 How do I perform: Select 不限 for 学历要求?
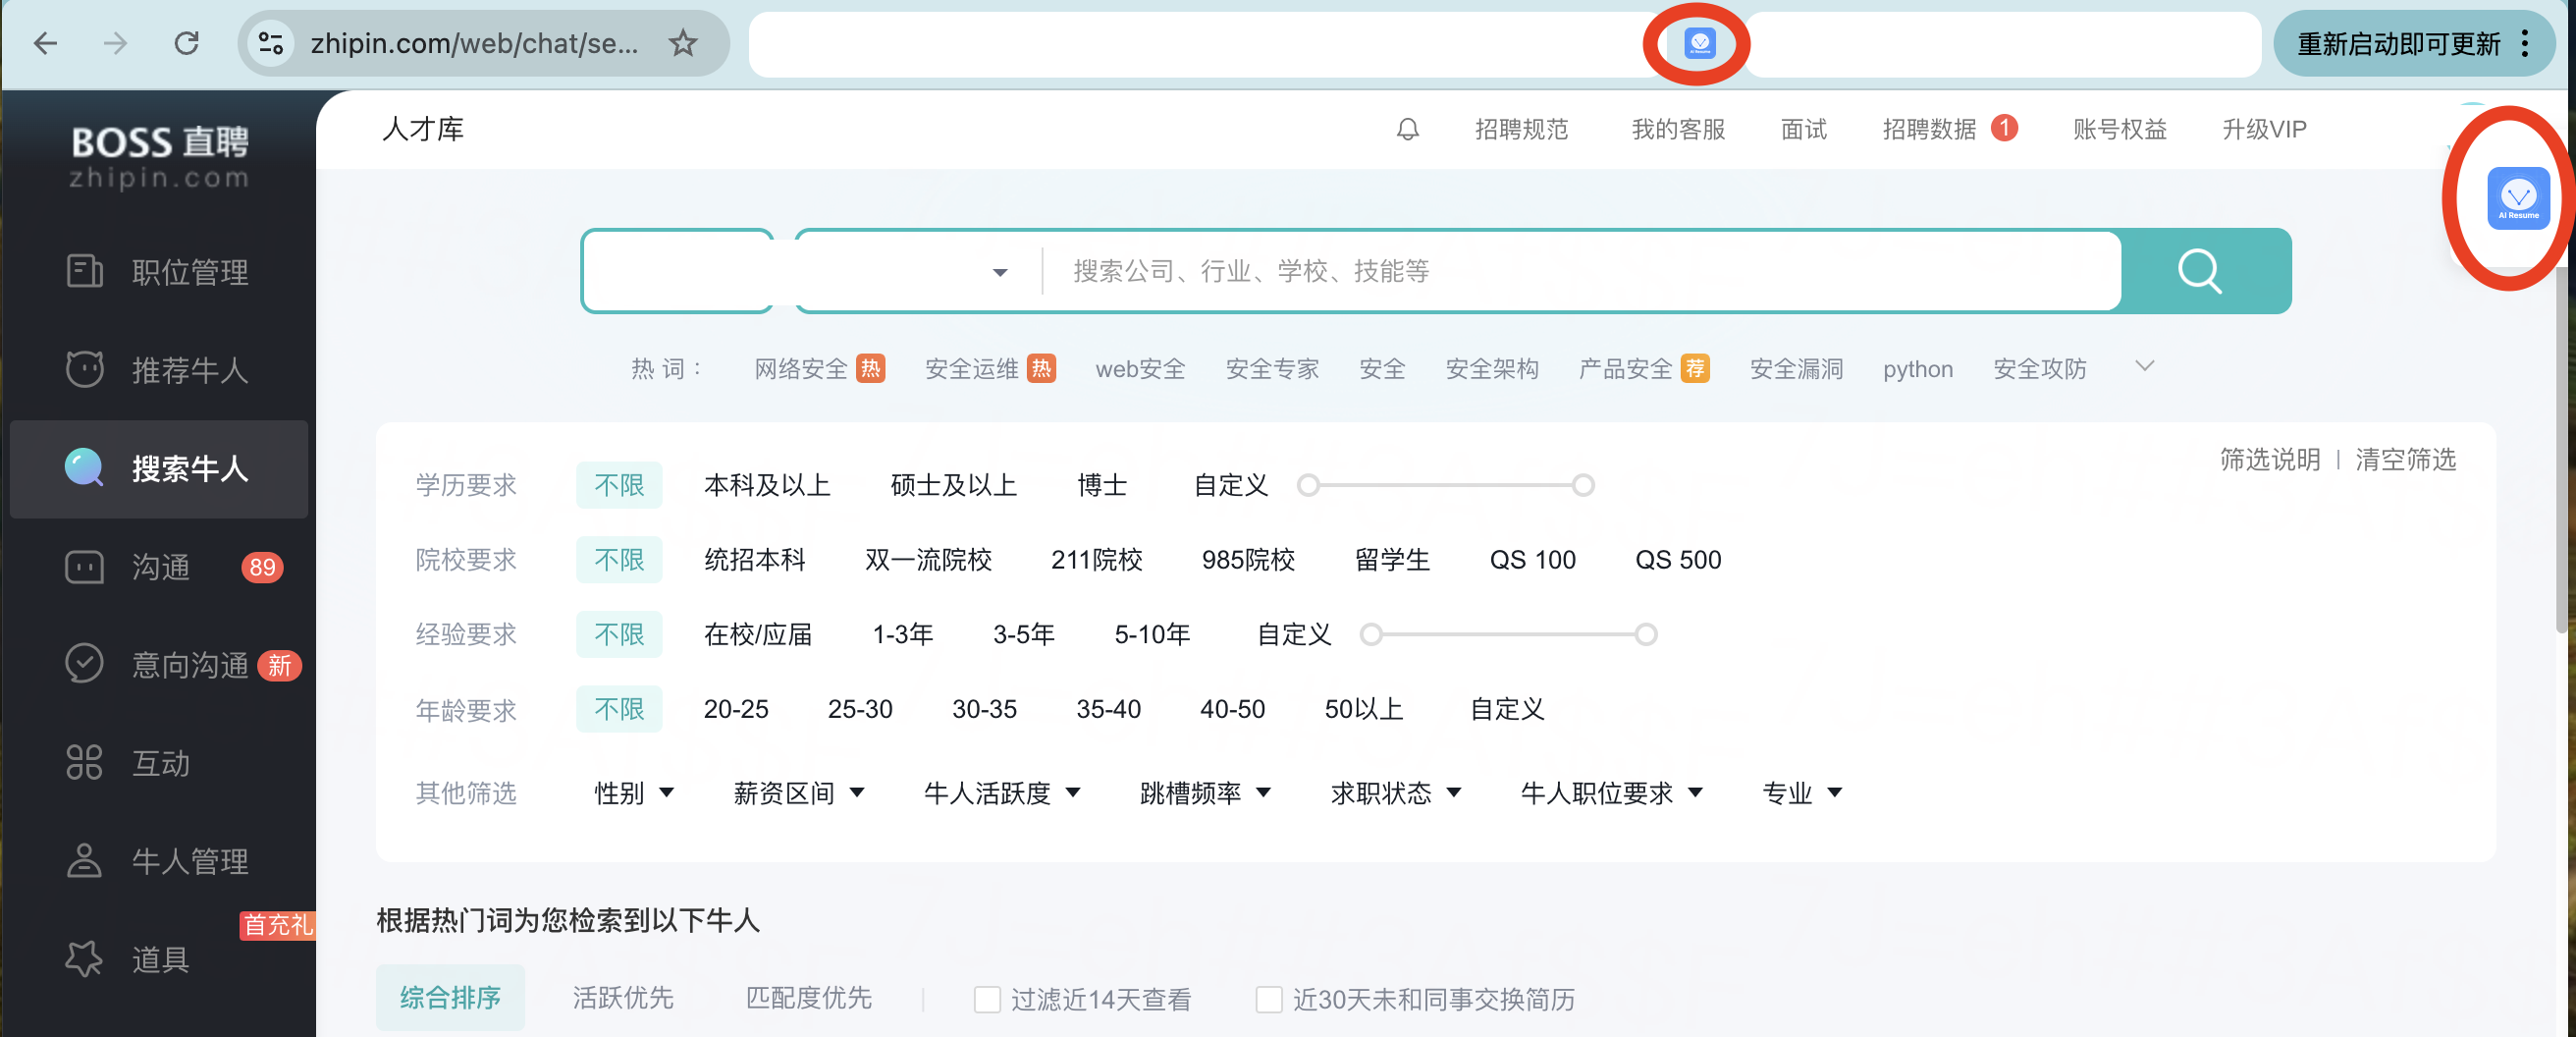(x=619, y=485)
